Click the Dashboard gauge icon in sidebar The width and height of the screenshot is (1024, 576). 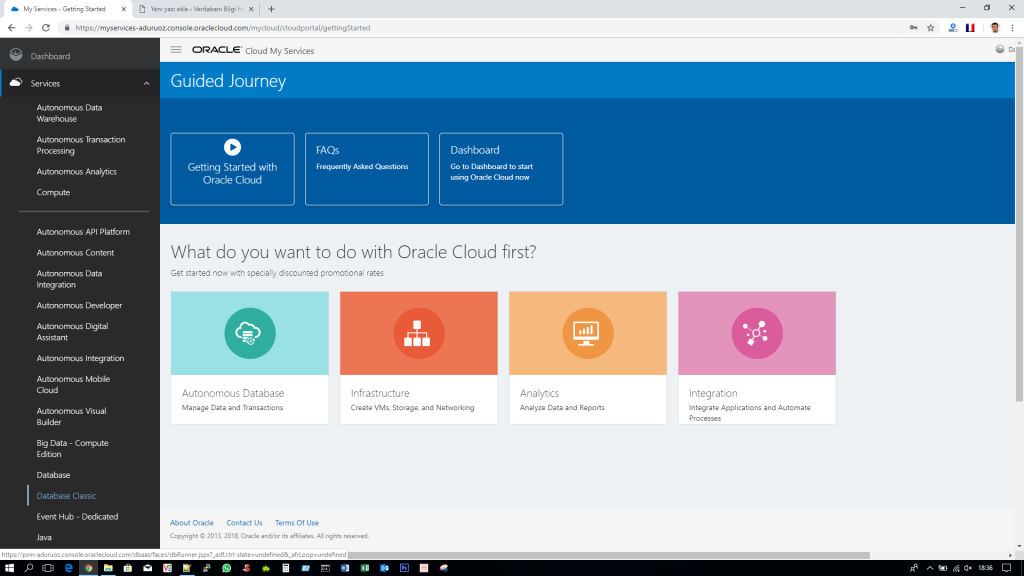point(16,56)
